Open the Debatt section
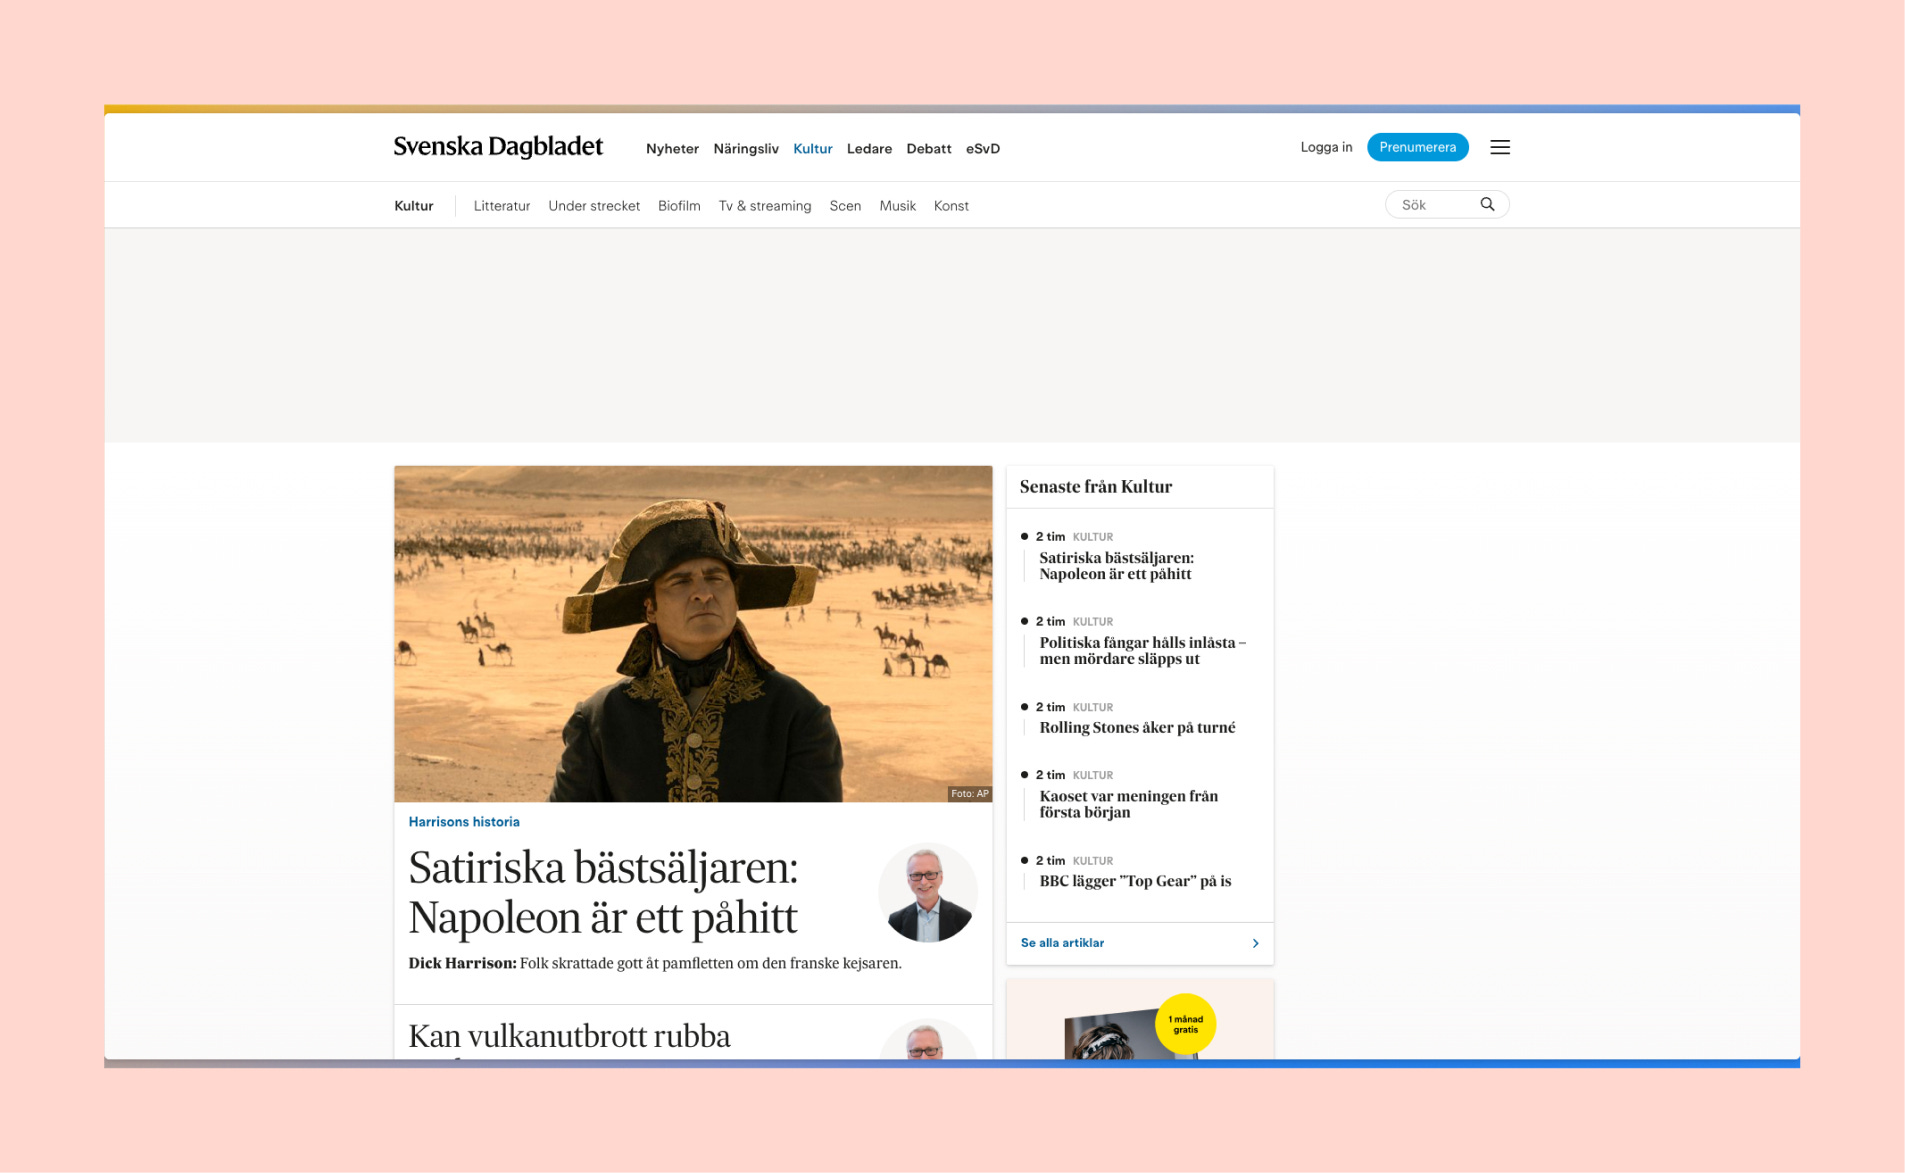Screen dimensions: 1905x1173 click(928, 148)
